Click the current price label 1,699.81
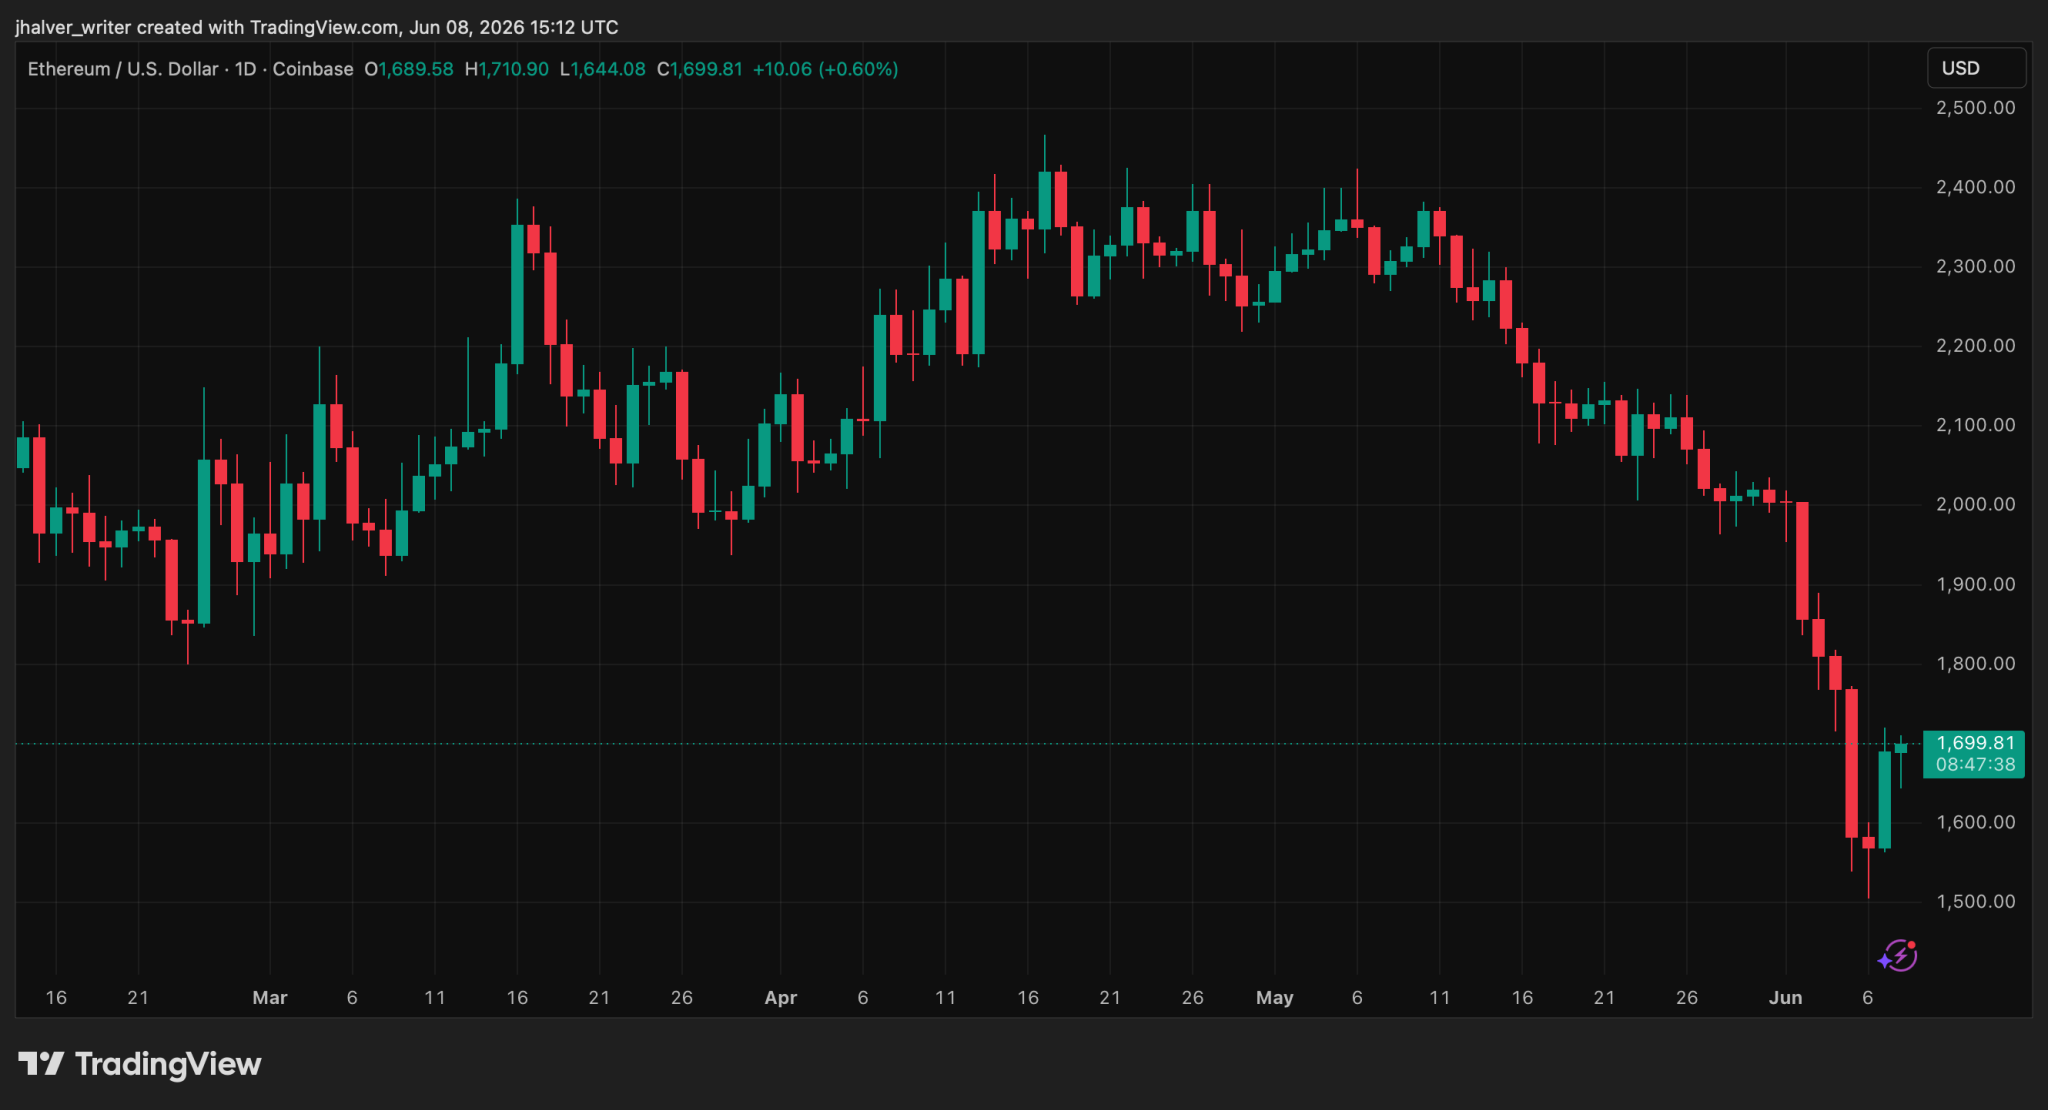This screenshot has width=2048, height=1110. (x=1975, y=743)
